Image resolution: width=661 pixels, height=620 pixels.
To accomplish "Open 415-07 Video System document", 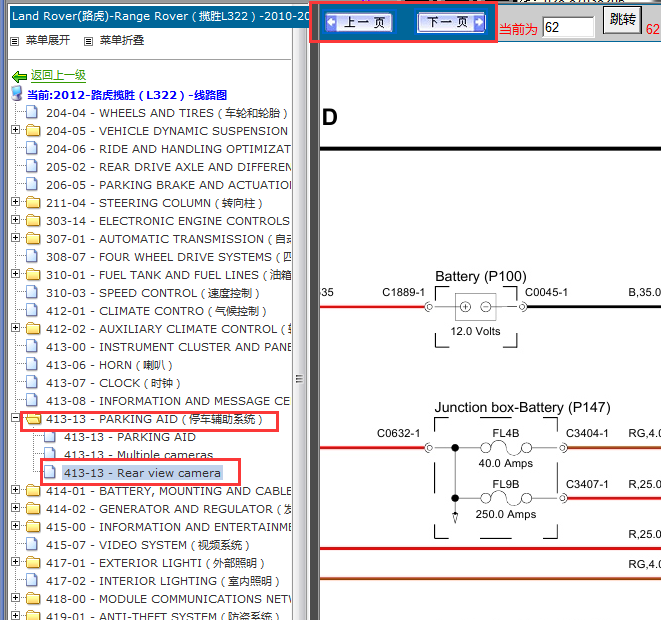I will [x=148, y=545].
